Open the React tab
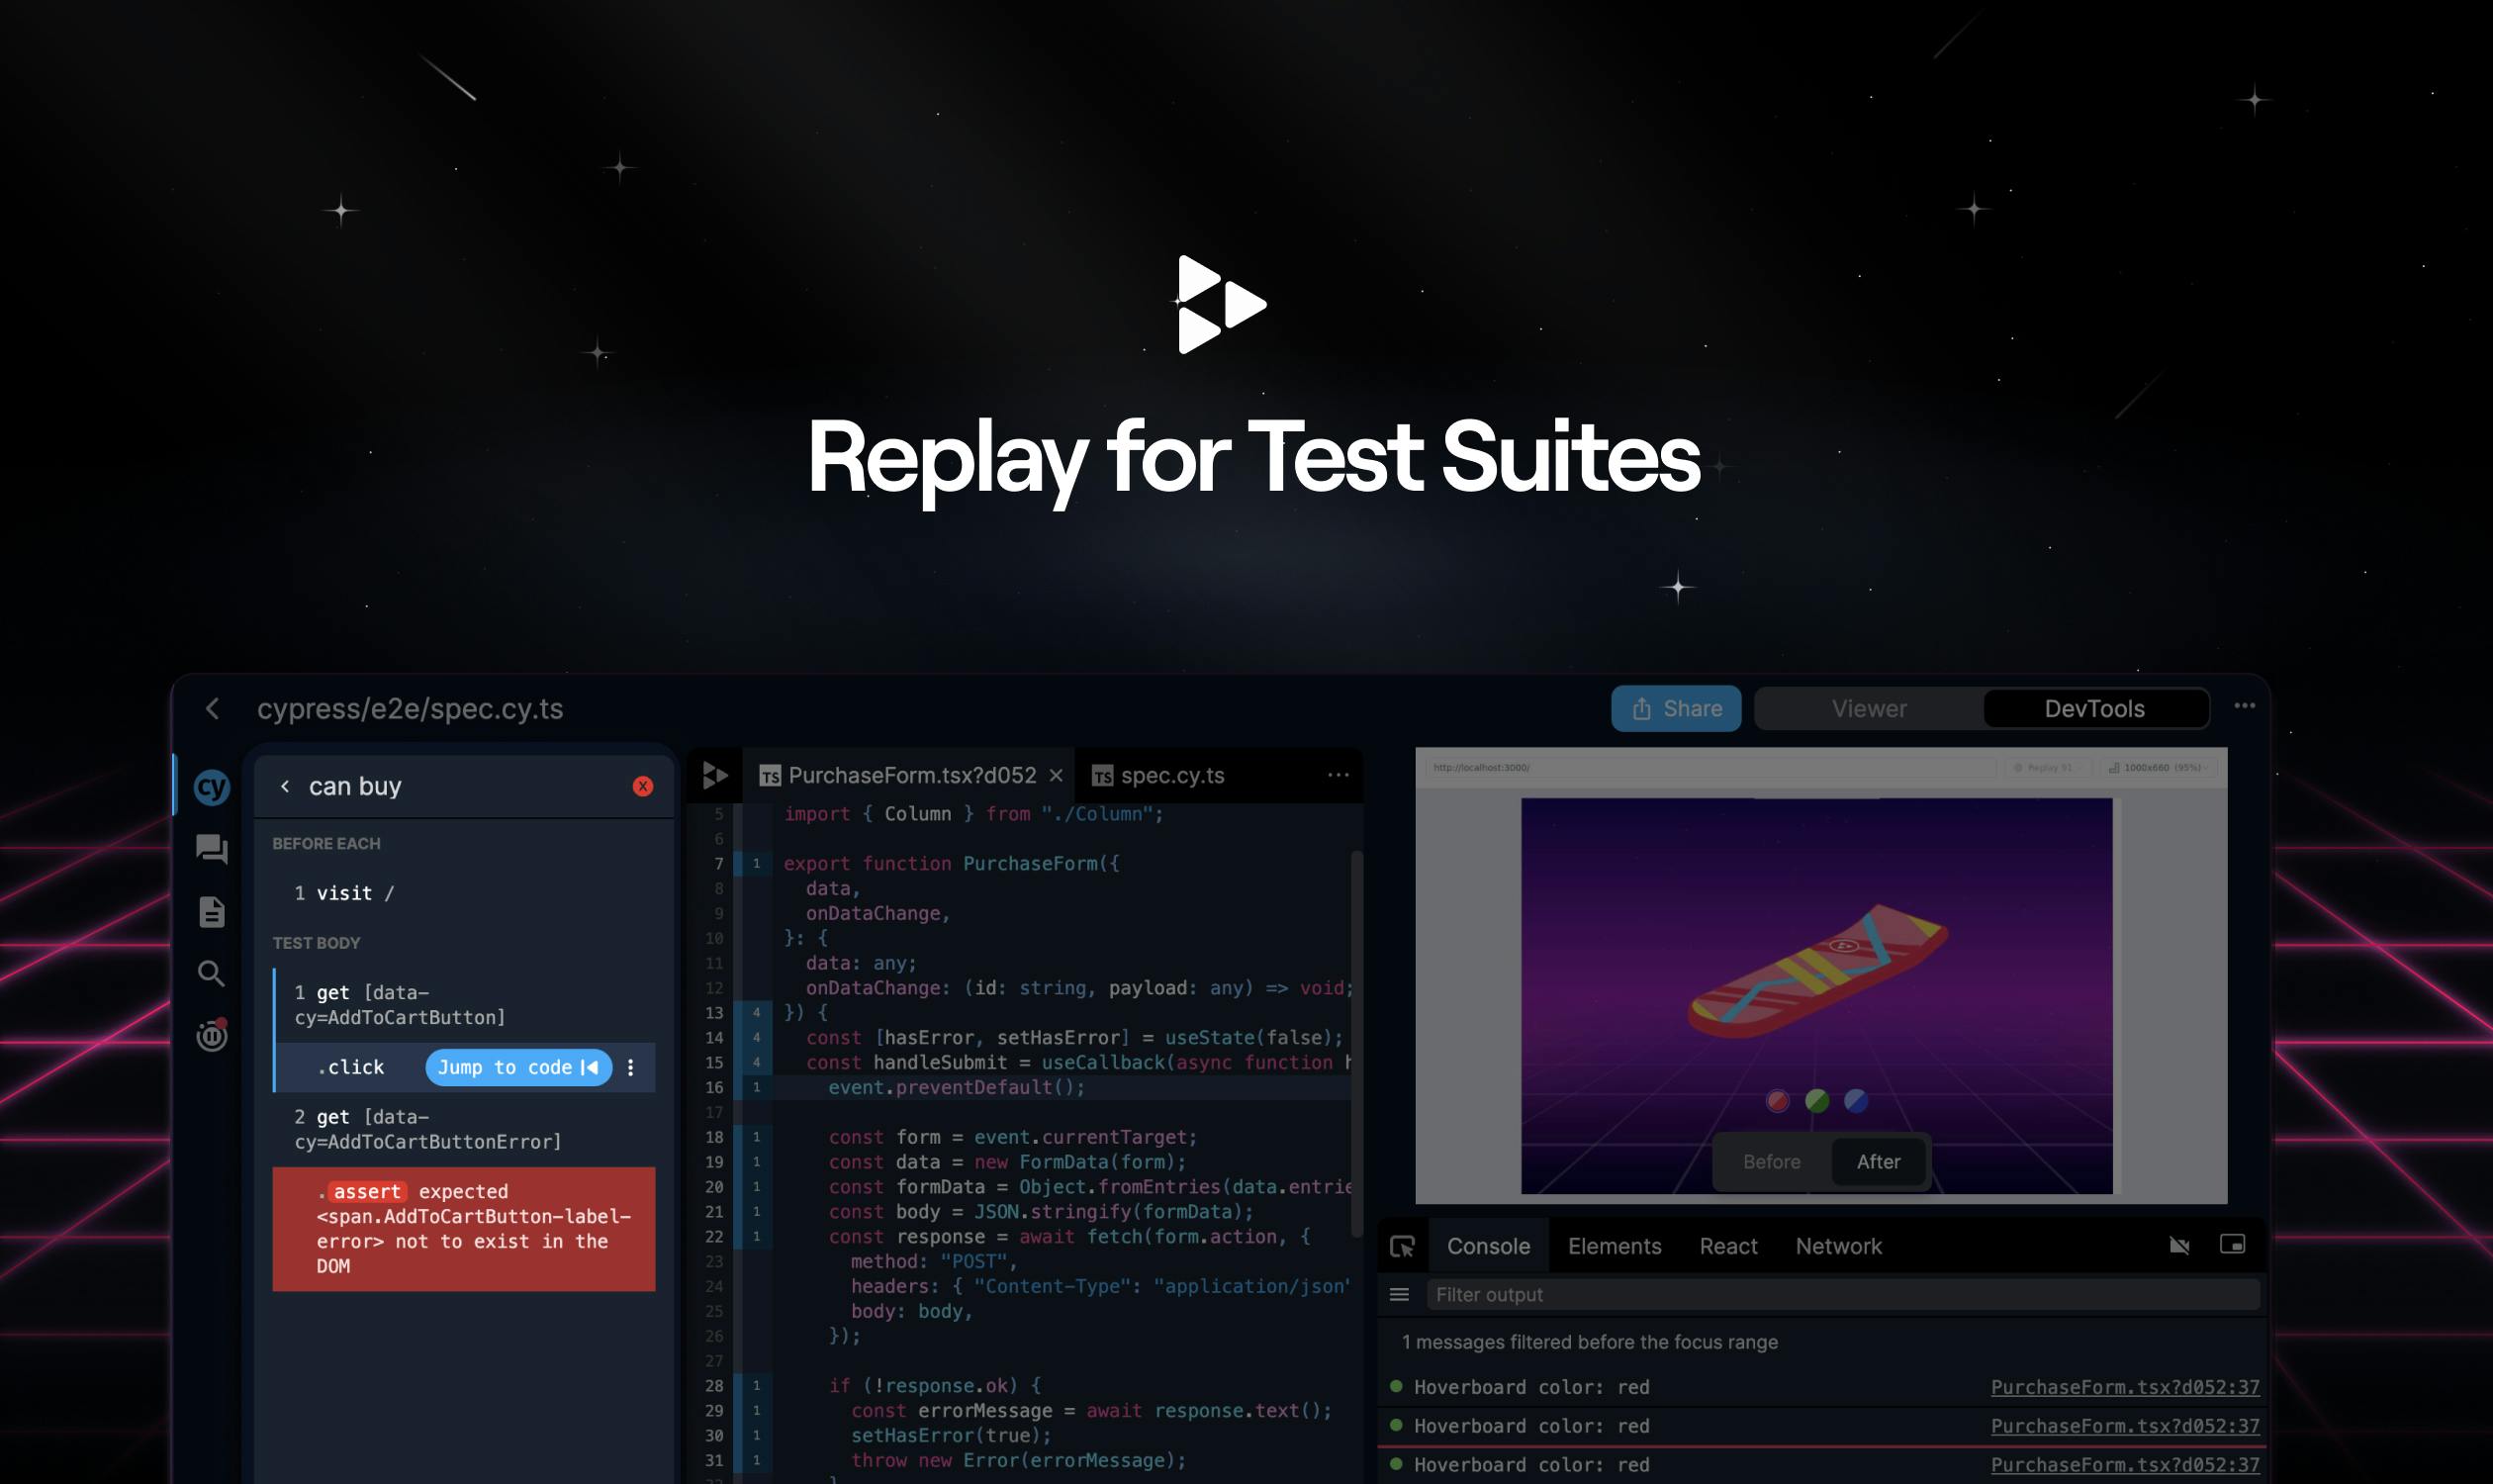This screenshot has height=1484, width=2493. [x=1728, y=1247]
